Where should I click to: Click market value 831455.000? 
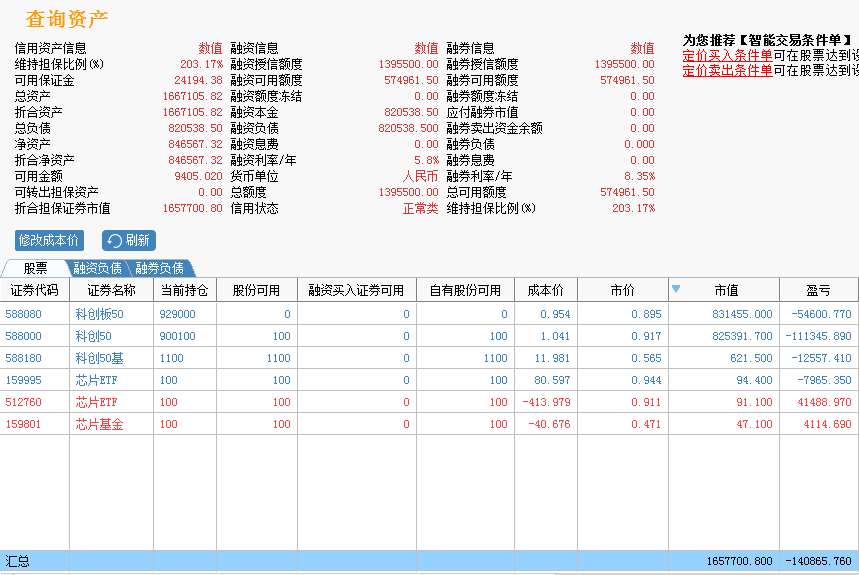tap(742, 314)
